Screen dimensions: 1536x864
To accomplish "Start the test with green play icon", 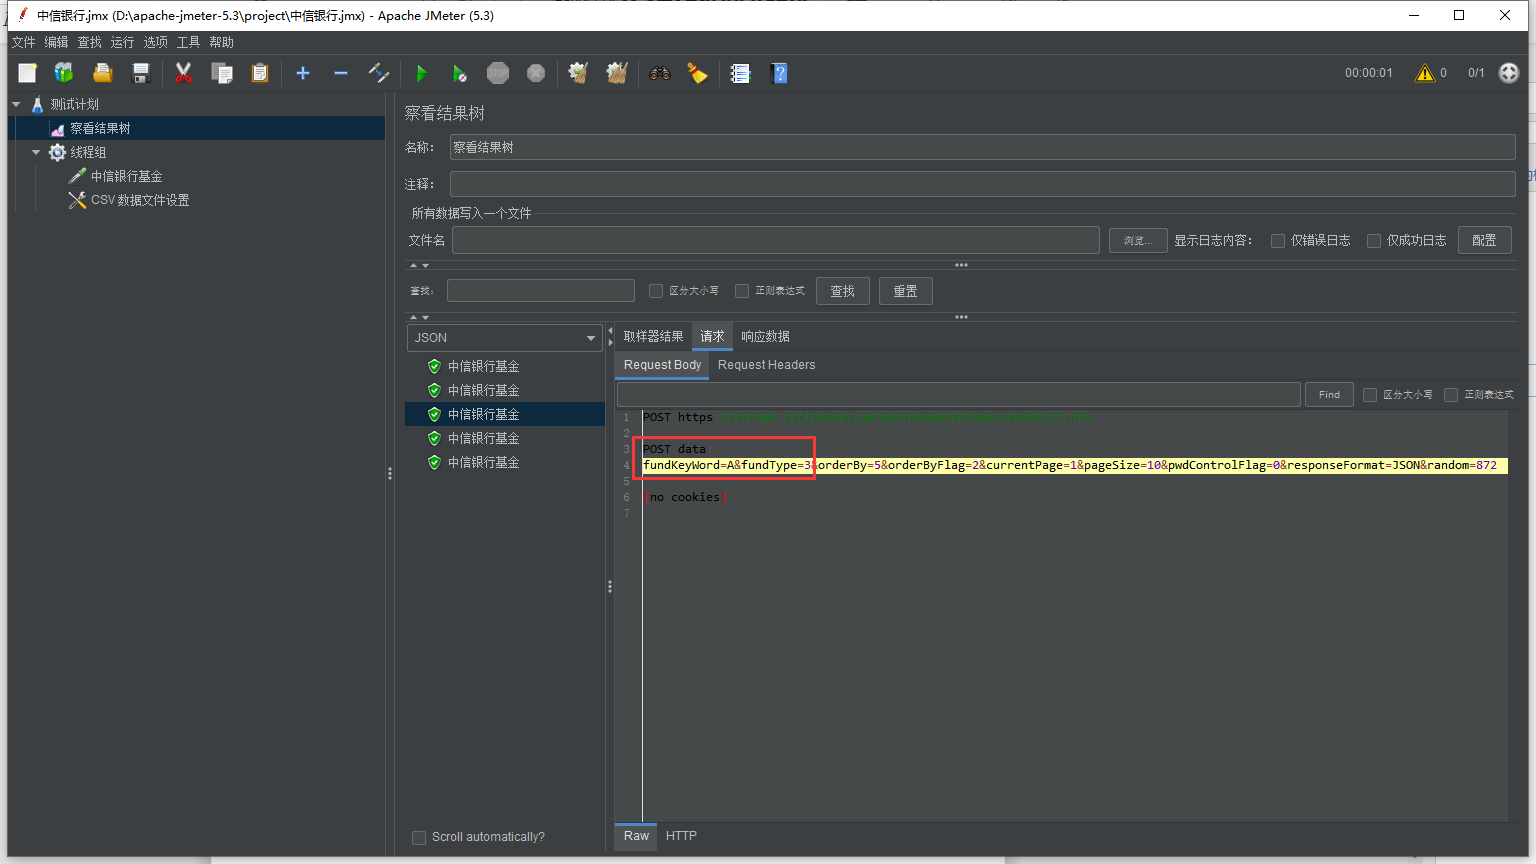I will [421, 73].
